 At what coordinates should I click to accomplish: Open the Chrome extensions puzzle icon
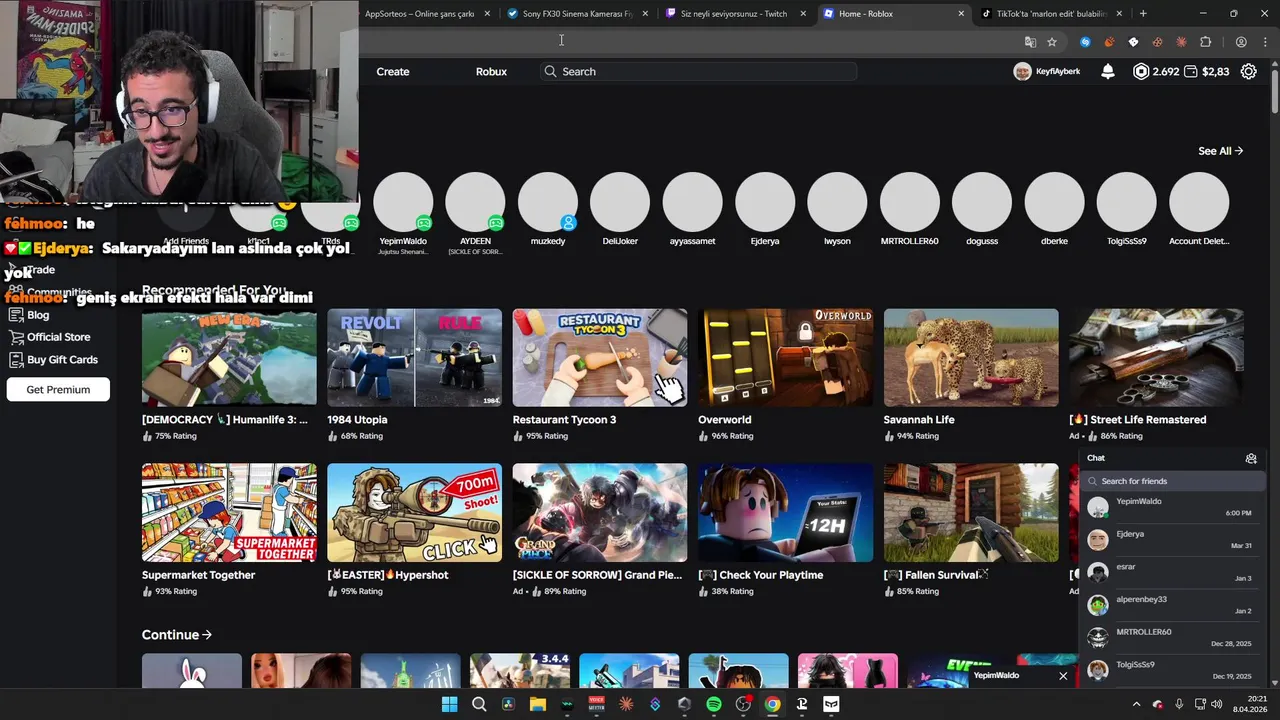point(1205,42)
